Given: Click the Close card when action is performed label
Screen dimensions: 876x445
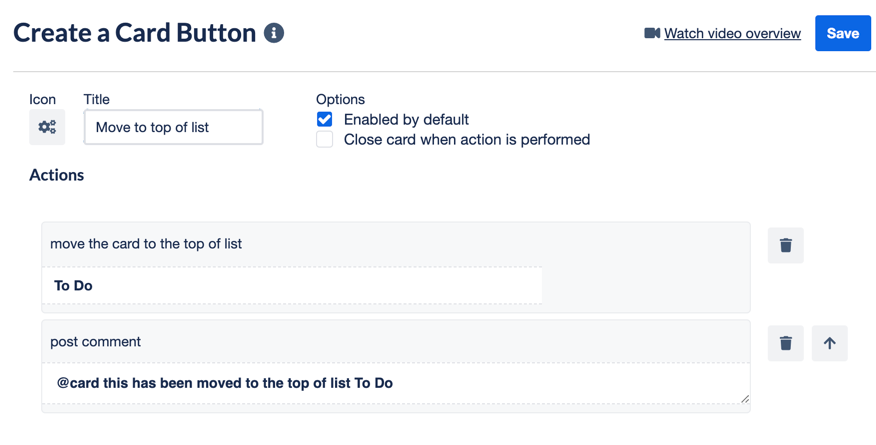Looking at the screenshot, I should tap(466, 139).
